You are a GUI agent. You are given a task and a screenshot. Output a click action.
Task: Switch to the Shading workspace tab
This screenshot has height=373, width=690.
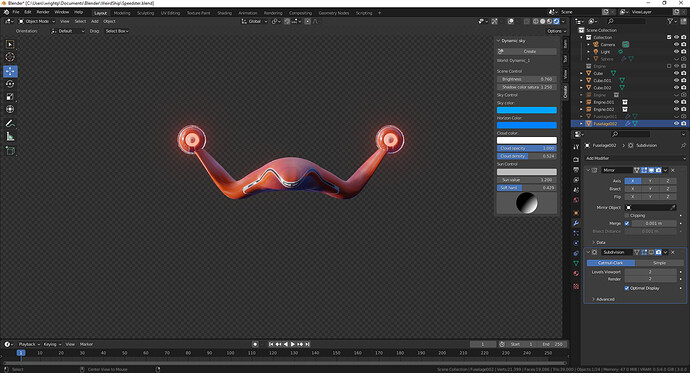click(224, 13)
